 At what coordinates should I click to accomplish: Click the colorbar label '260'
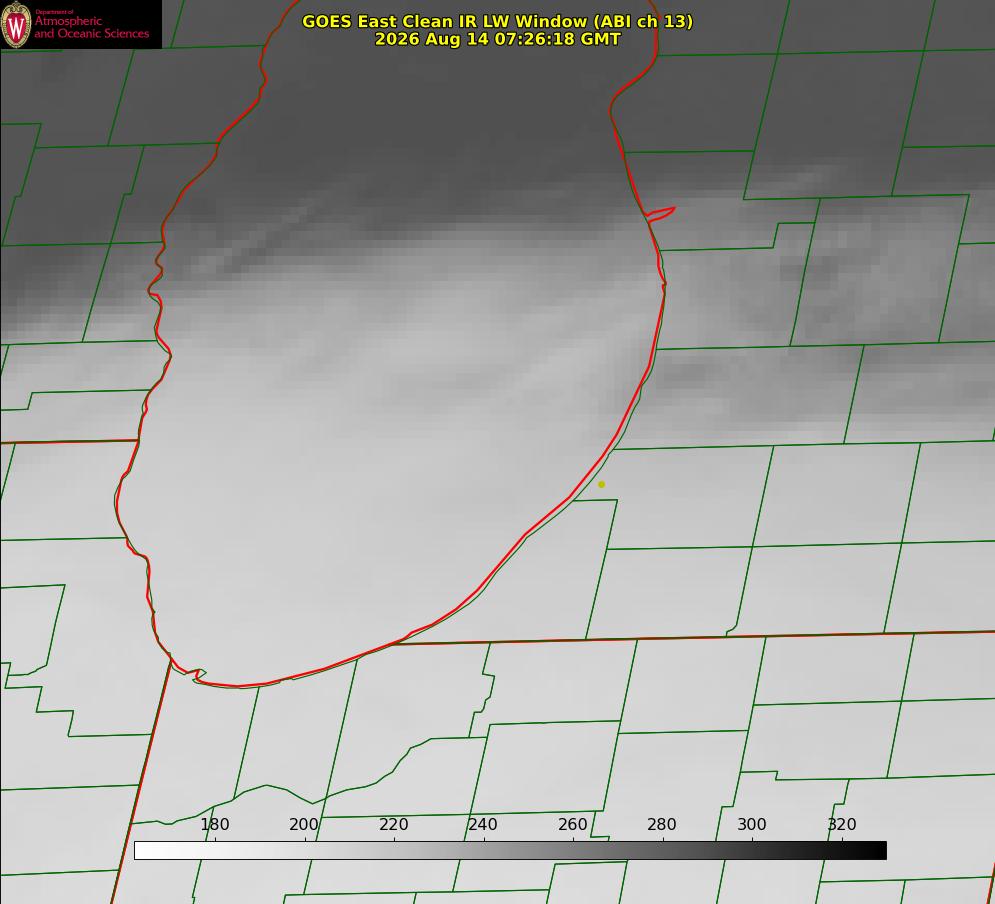(x=572, y=824)
